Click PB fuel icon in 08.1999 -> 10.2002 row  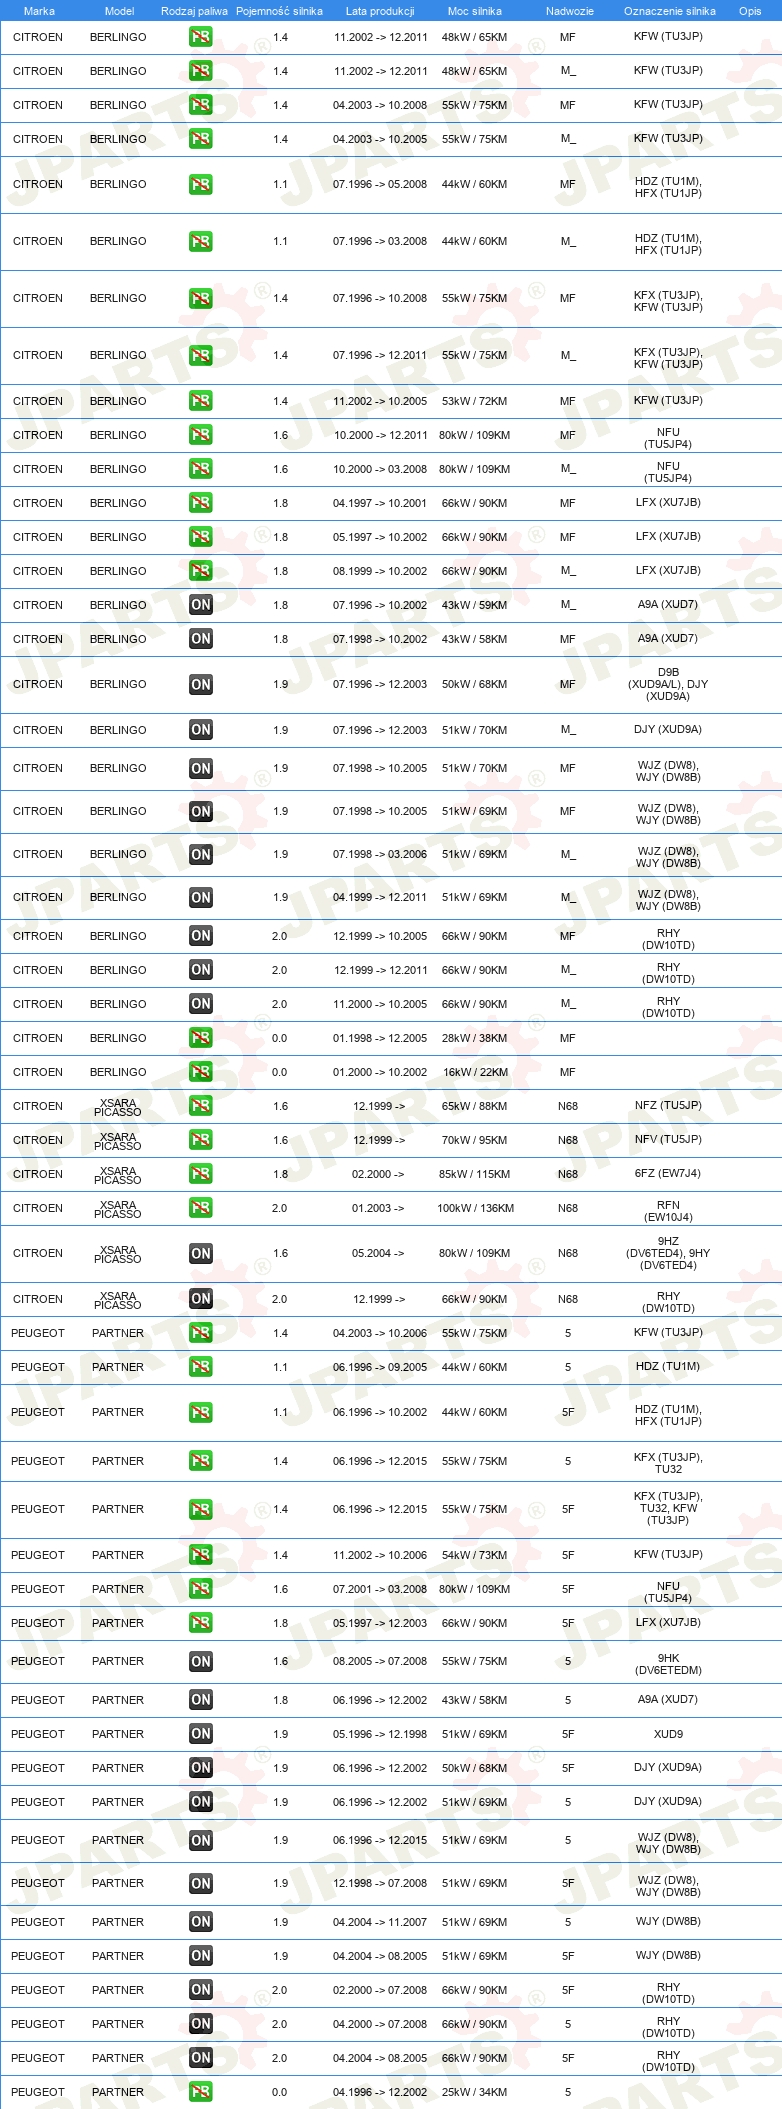pyautogui.click(x=201, y=571)
